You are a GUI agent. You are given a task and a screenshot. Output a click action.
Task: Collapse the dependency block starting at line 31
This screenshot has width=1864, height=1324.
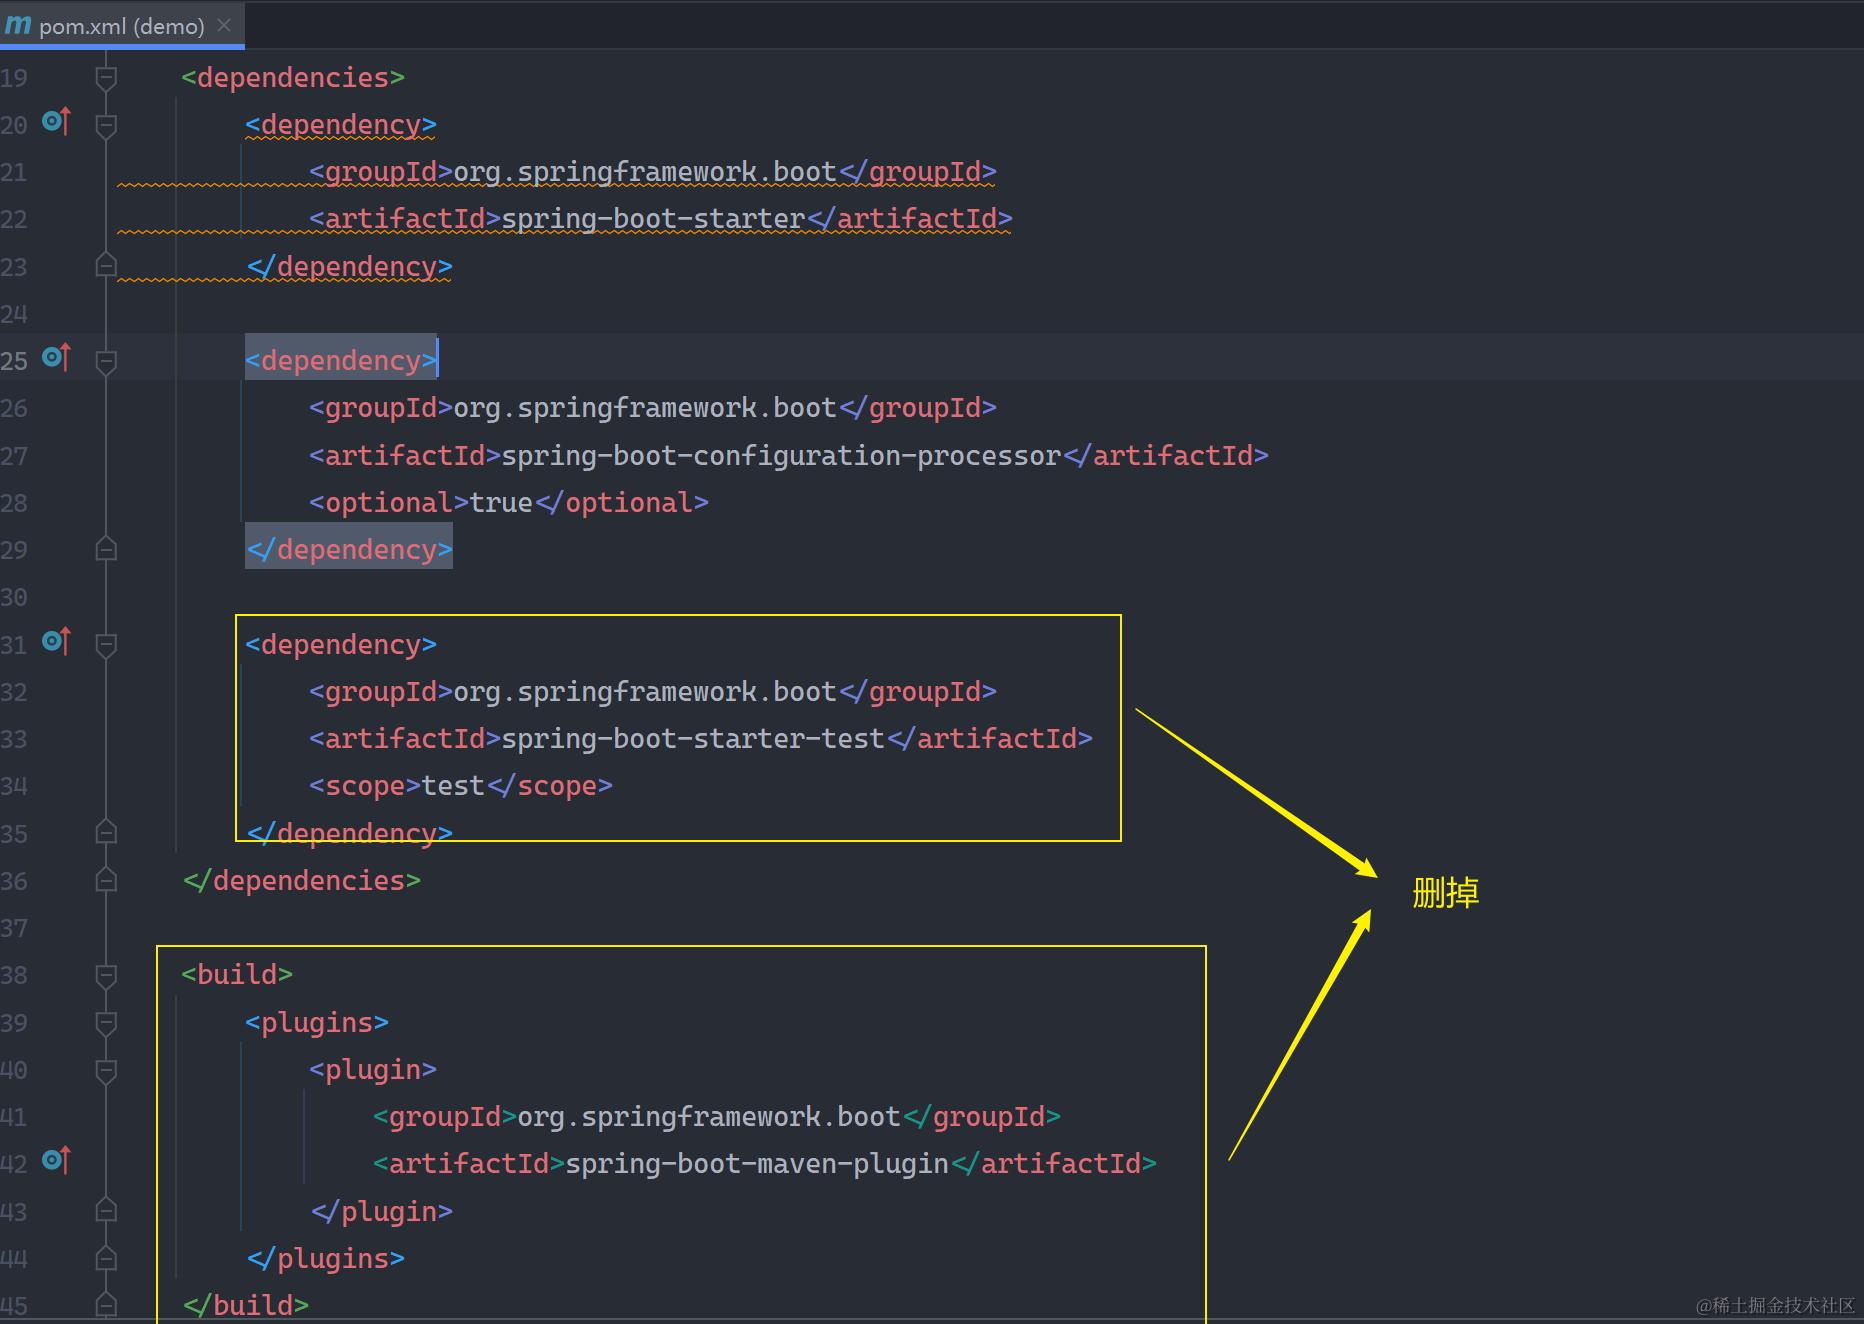point(106,645)
